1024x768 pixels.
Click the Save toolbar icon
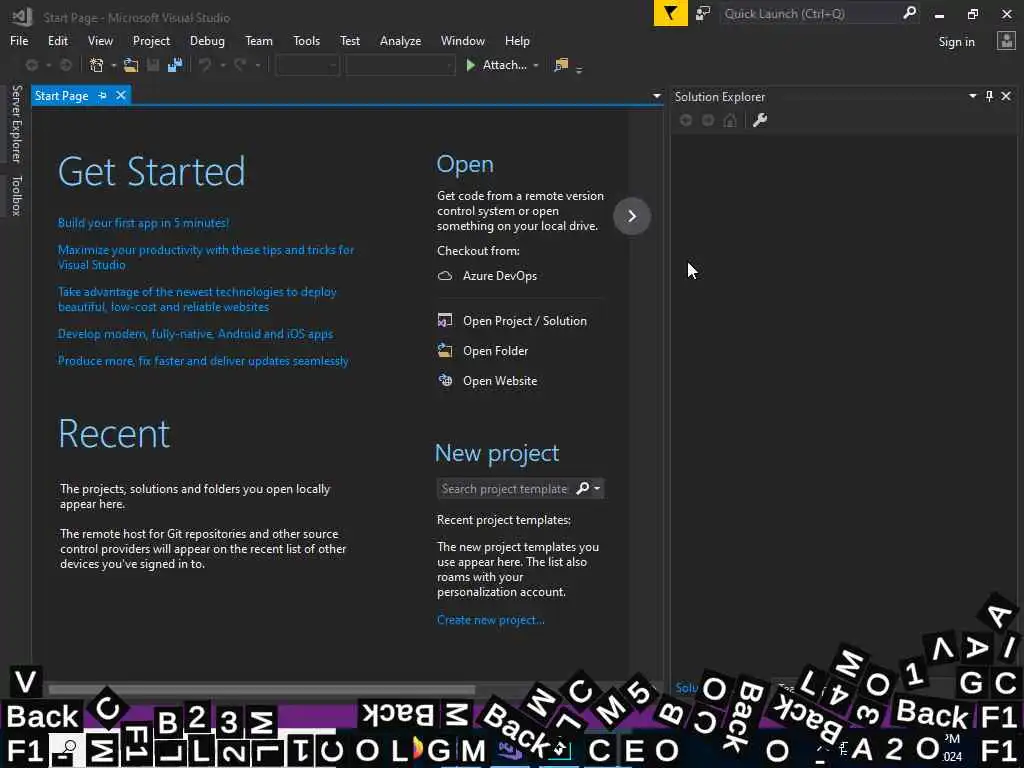(x=153, y=65)
